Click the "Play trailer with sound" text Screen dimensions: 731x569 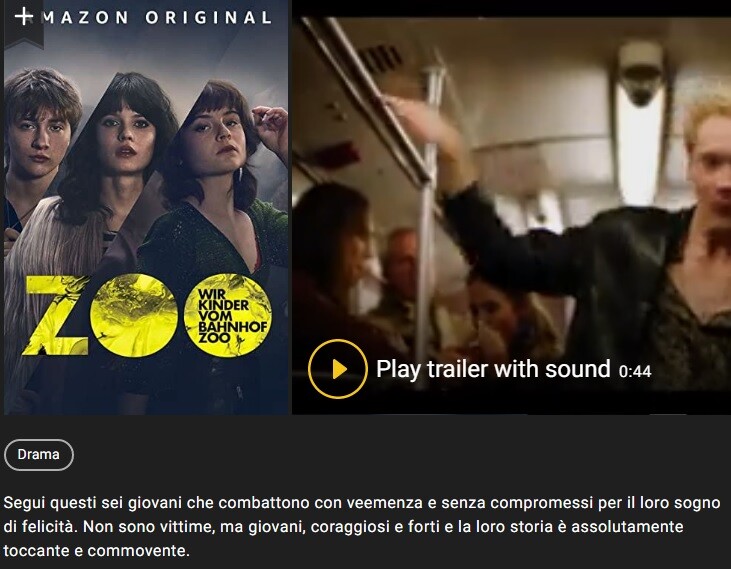493,369
